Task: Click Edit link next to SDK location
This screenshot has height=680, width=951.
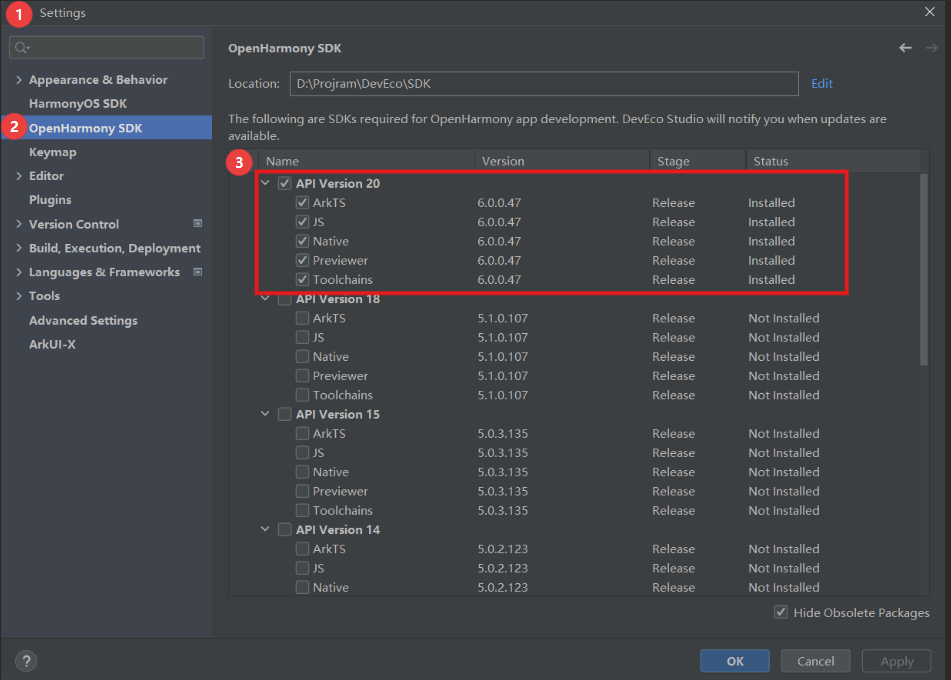Action: [x=822, y=84]
